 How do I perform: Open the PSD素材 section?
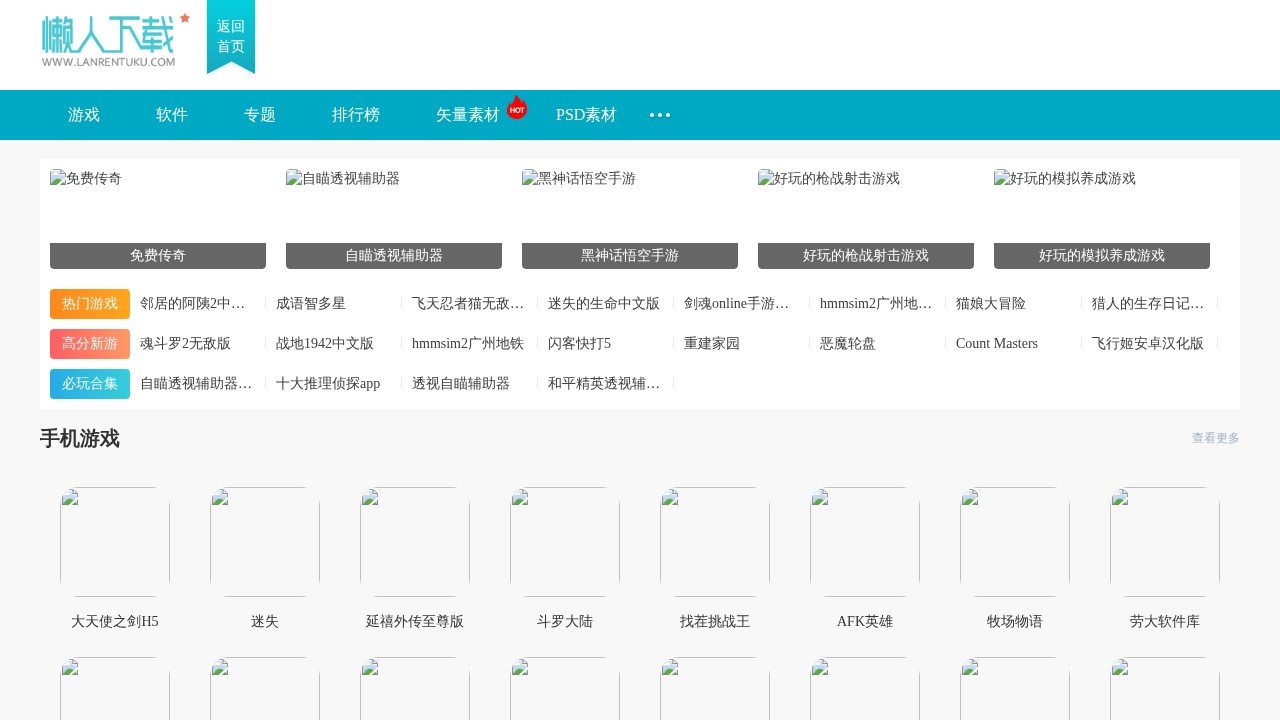586,115
